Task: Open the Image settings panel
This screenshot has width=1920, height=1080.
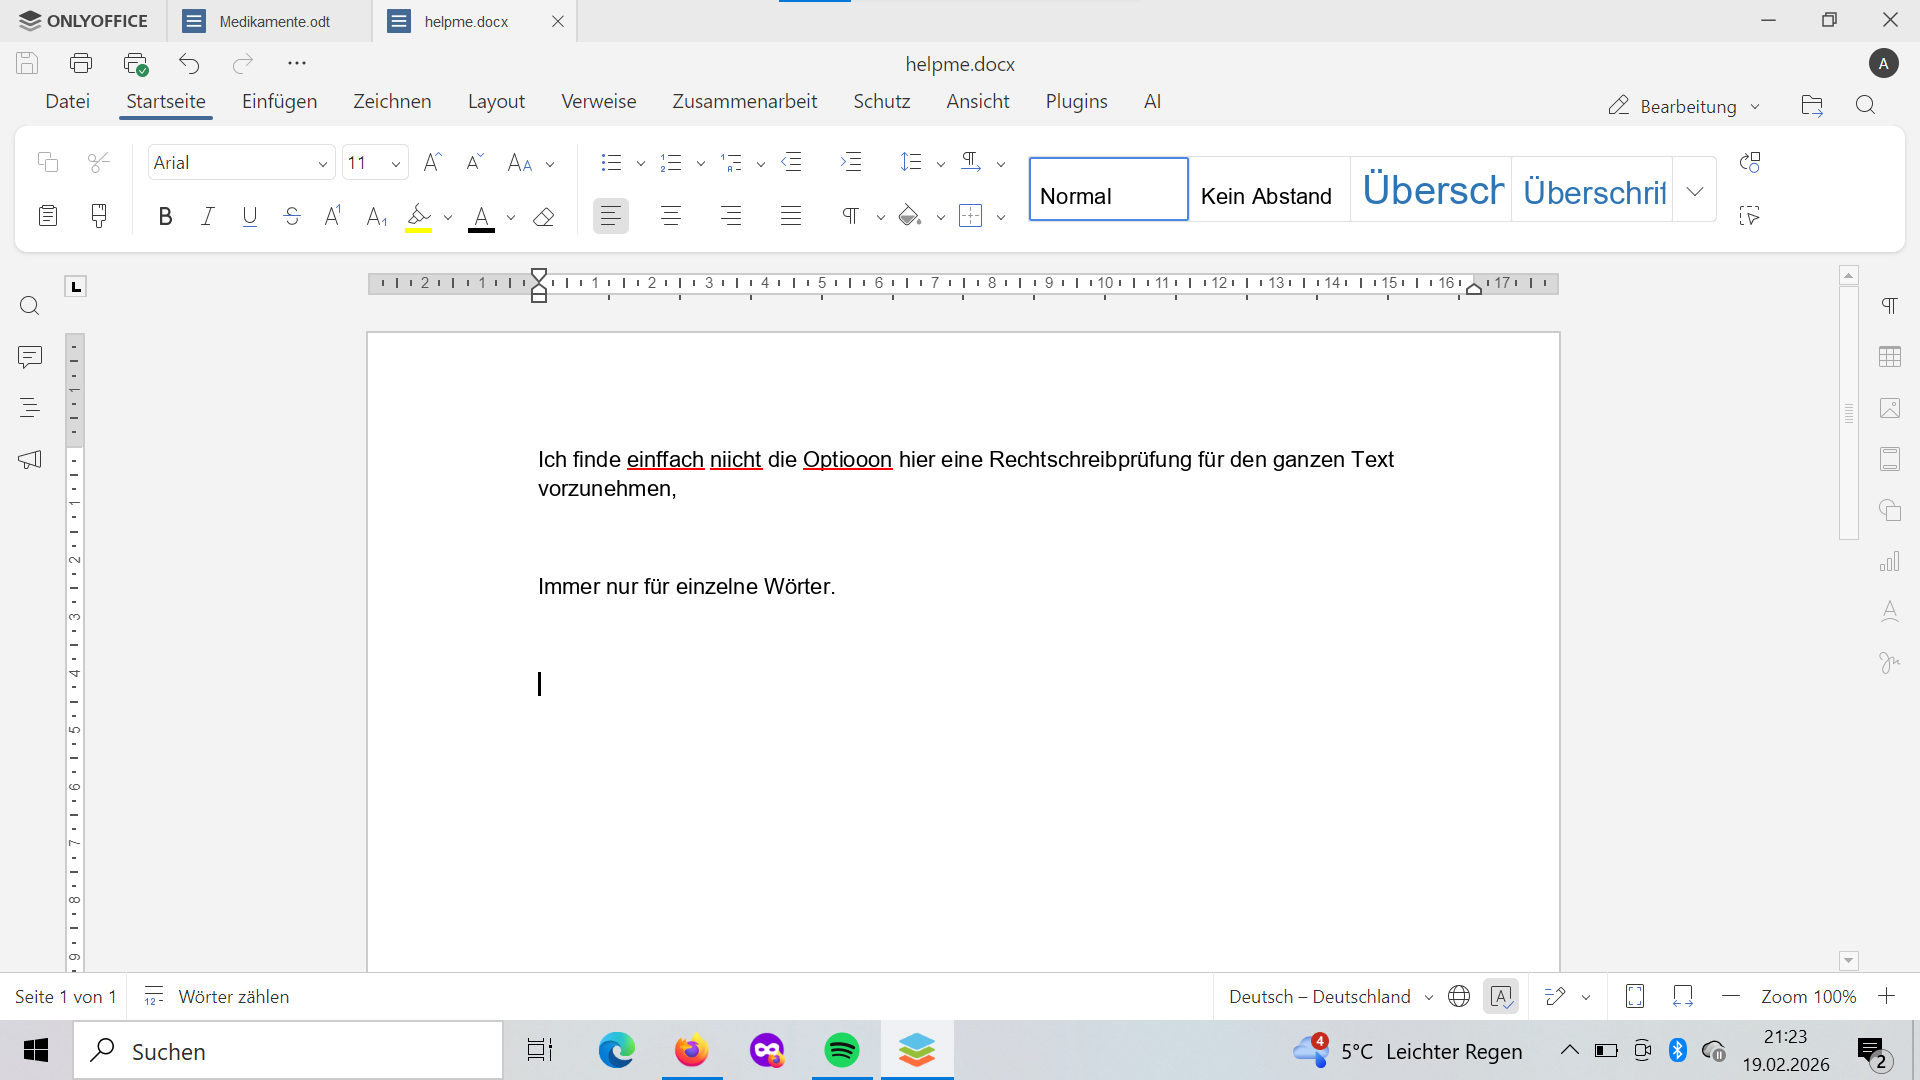Action: pyautogui.click(x=1890, y=408)
